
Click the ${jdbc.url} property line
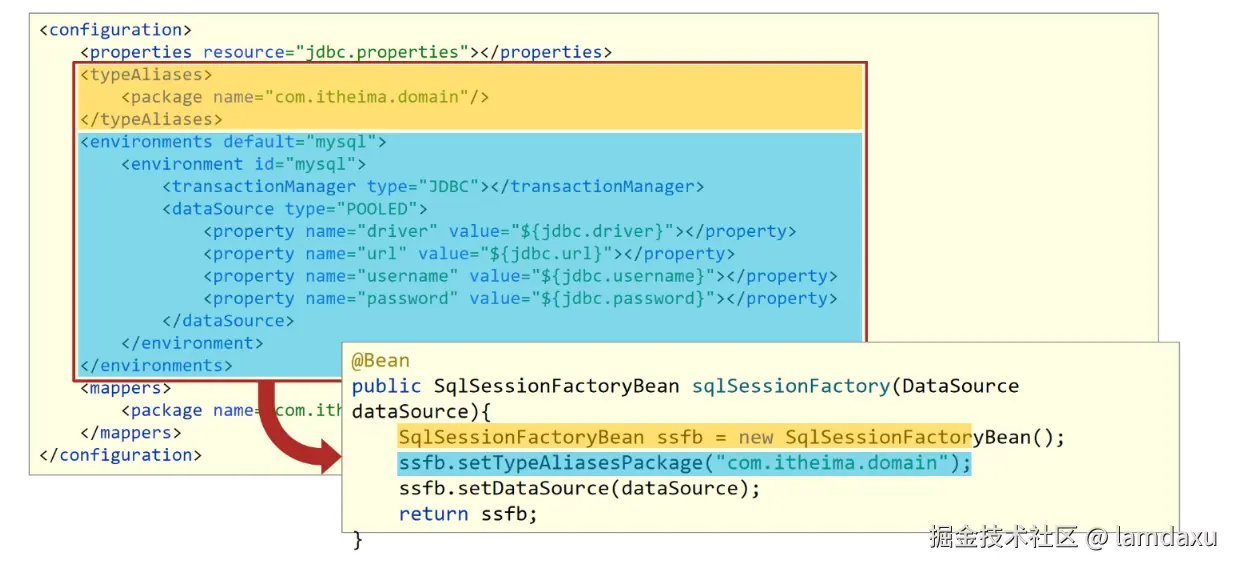(469, 254)
